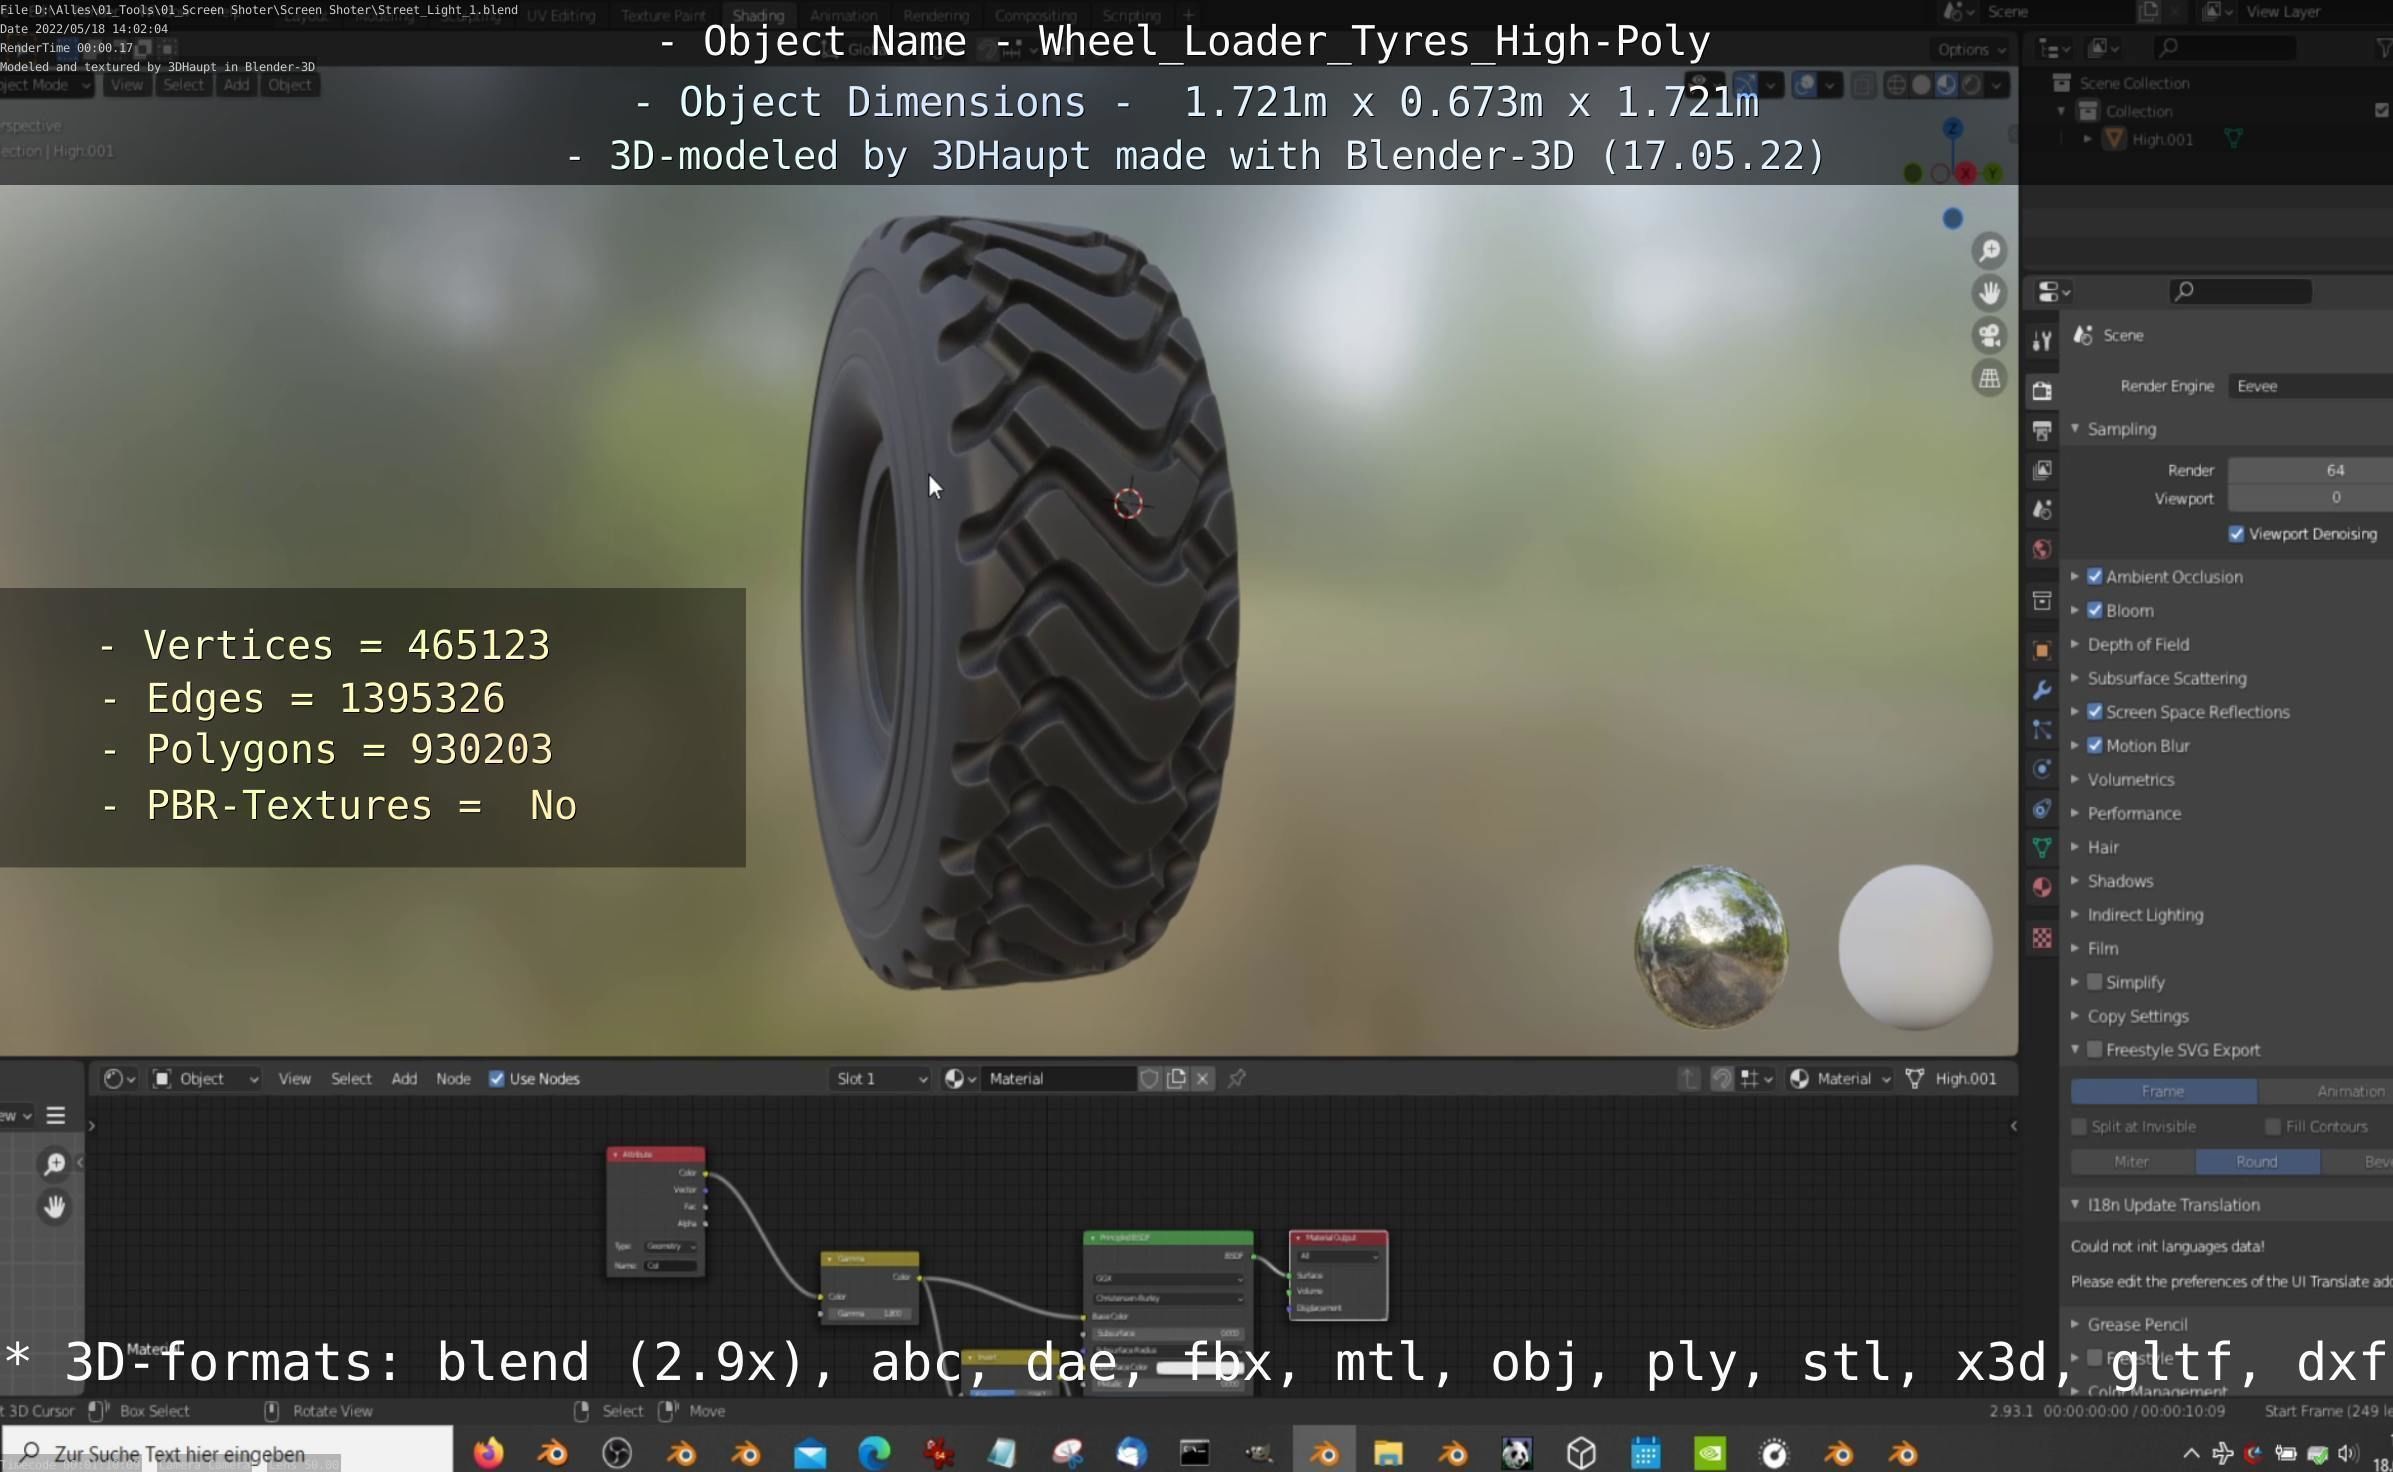Open the node editor Select menu
Screen dimensions: 2393x1472
point(351,1079)
